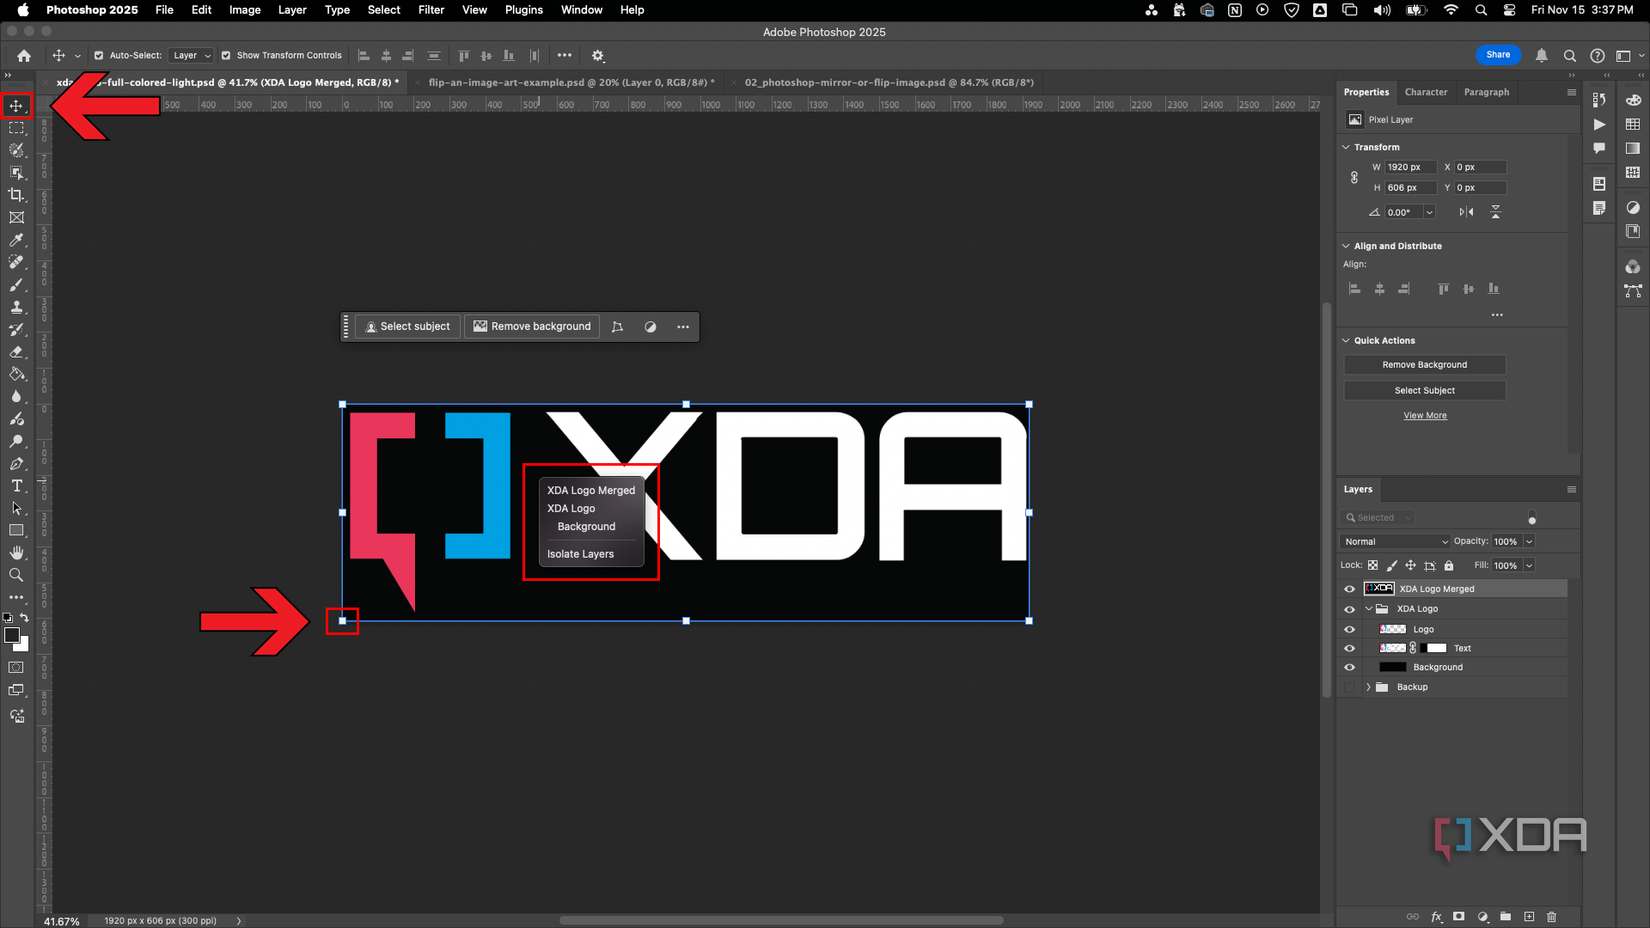This screenshot has width=1650, height=928.
Task: Toggle lock all layer icon
Action: click(x=1448, y=566)
